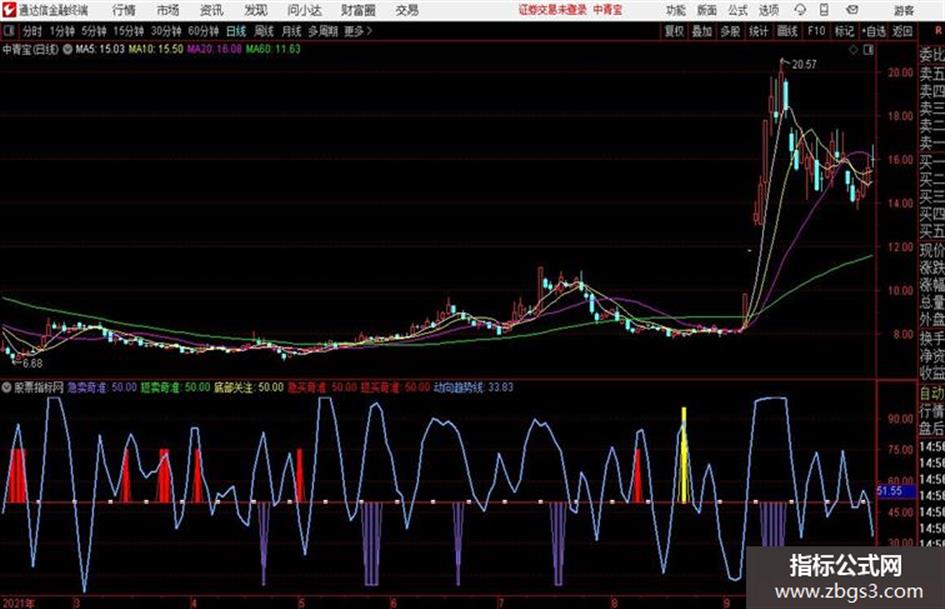Switch to 30分钟 period
The width and height of the screenshot is (945, 609).
point(166,31)
